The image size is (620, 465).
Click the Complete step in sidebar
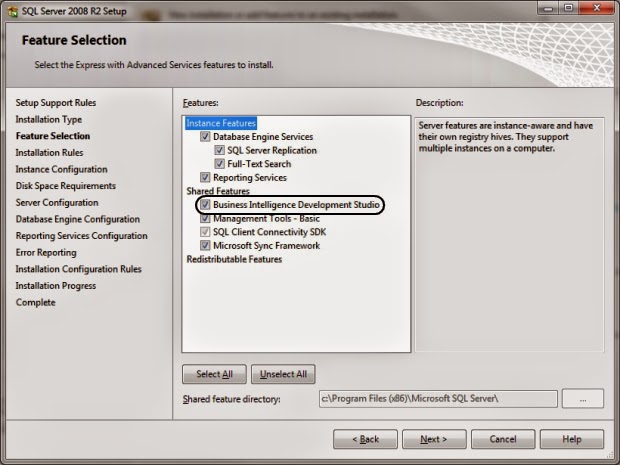click(x=36, y=302)
